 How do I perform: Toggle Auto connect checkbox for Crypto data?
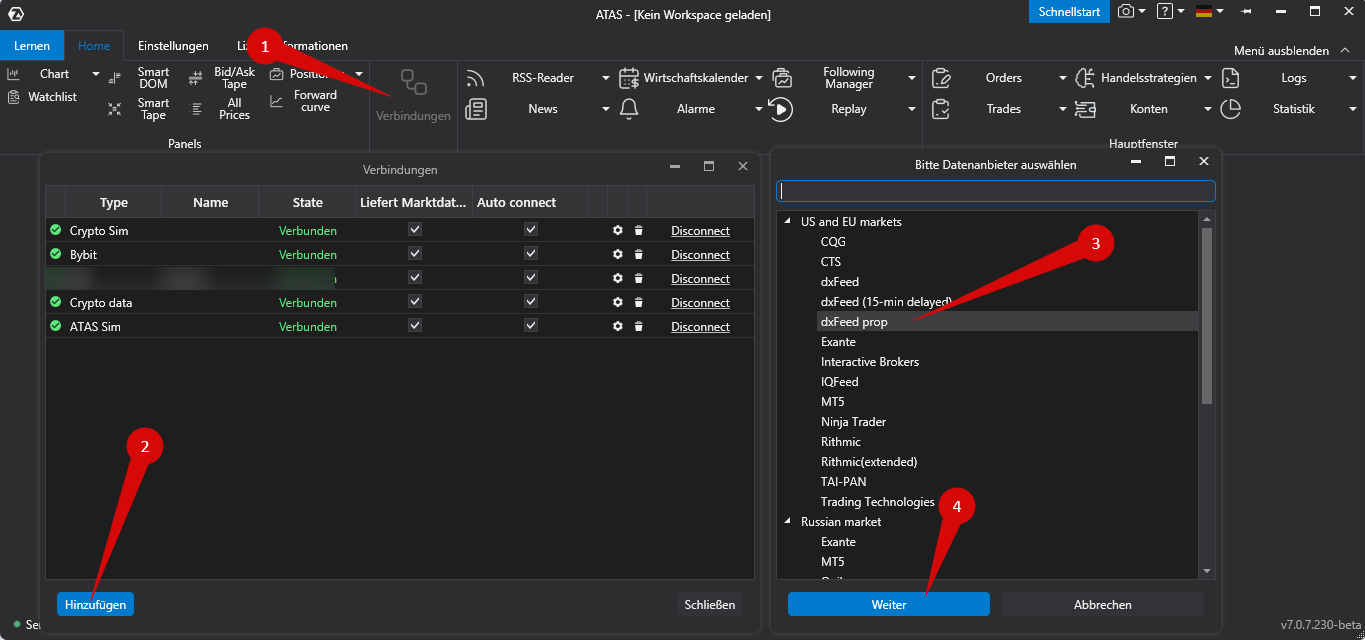click(x=531, y=301)
